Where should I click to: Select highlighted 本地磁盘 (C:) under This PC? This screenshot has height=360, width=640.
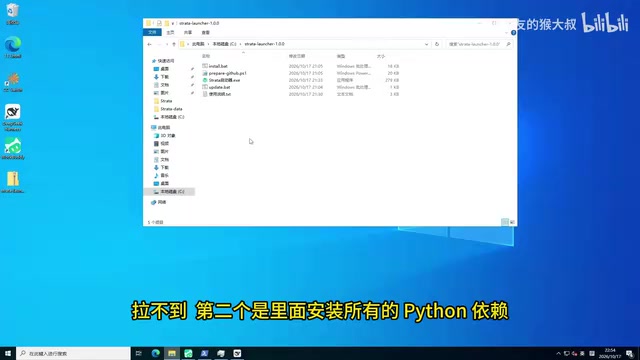[169, 191]
